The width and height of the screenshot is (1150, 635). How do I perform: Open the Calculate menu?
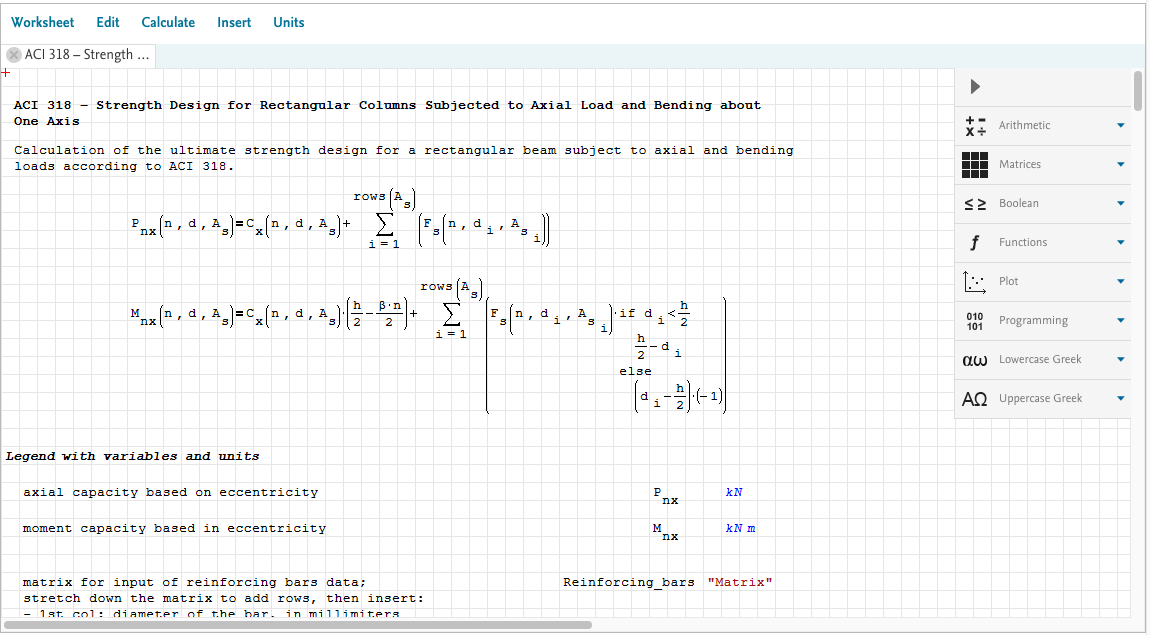point(168,22)
